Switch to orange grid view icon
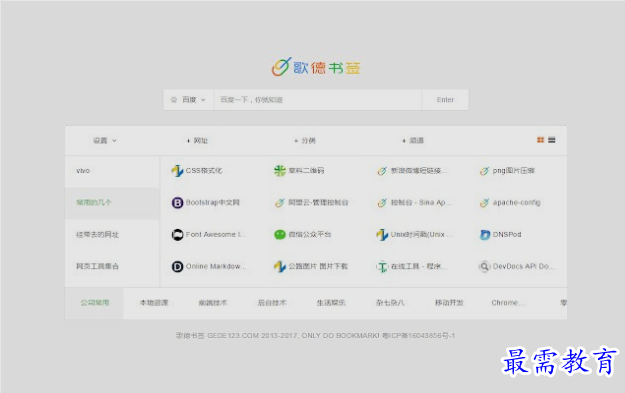The width and height of the screenshot is (625, 393). coord(540,140)
